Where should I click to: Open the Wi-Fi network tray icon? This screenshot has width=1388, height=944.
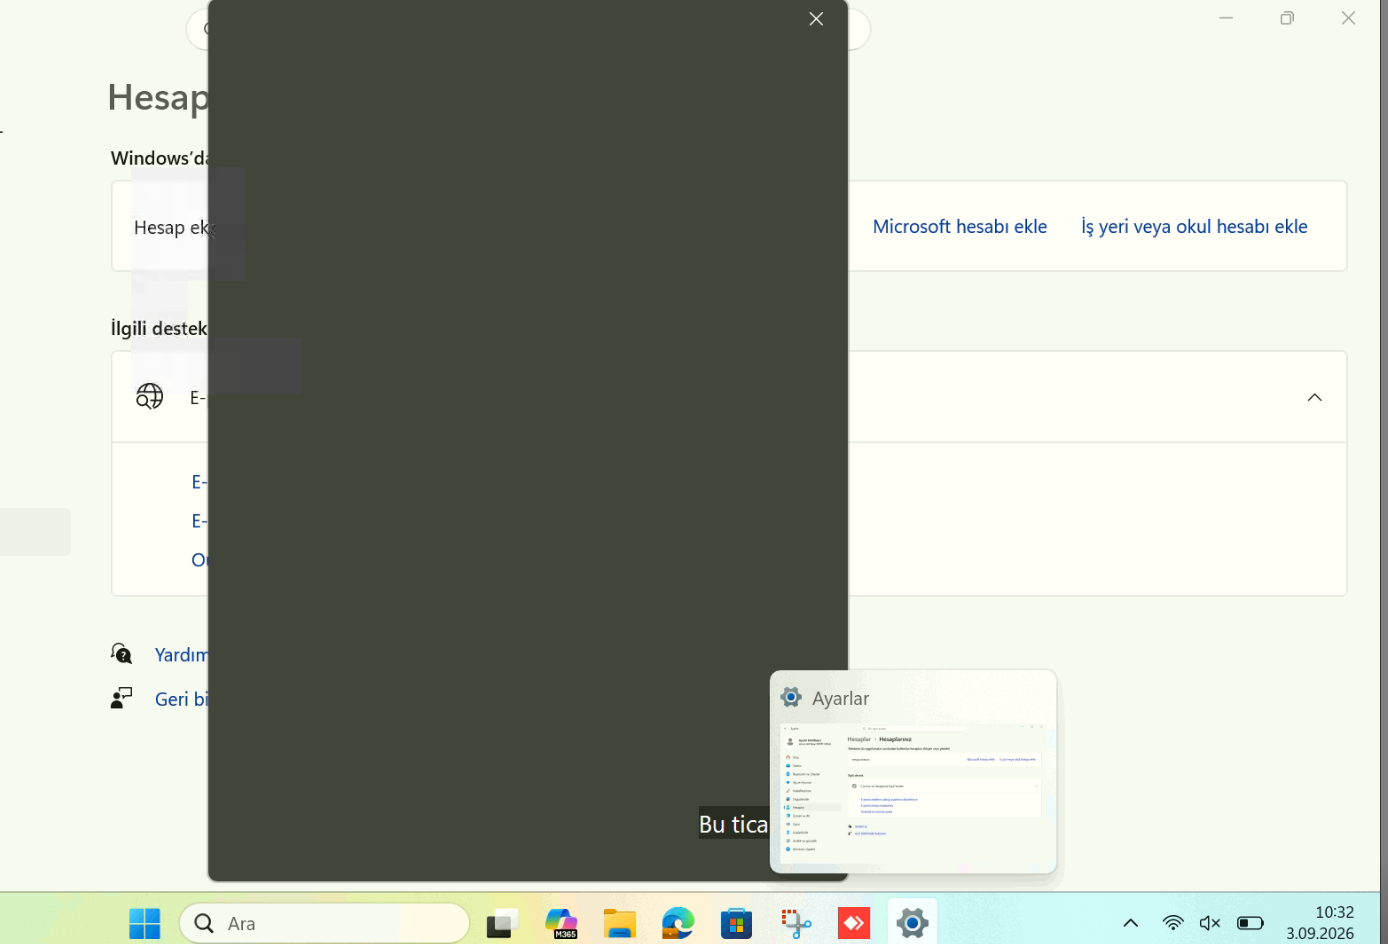click(1173, 923)
